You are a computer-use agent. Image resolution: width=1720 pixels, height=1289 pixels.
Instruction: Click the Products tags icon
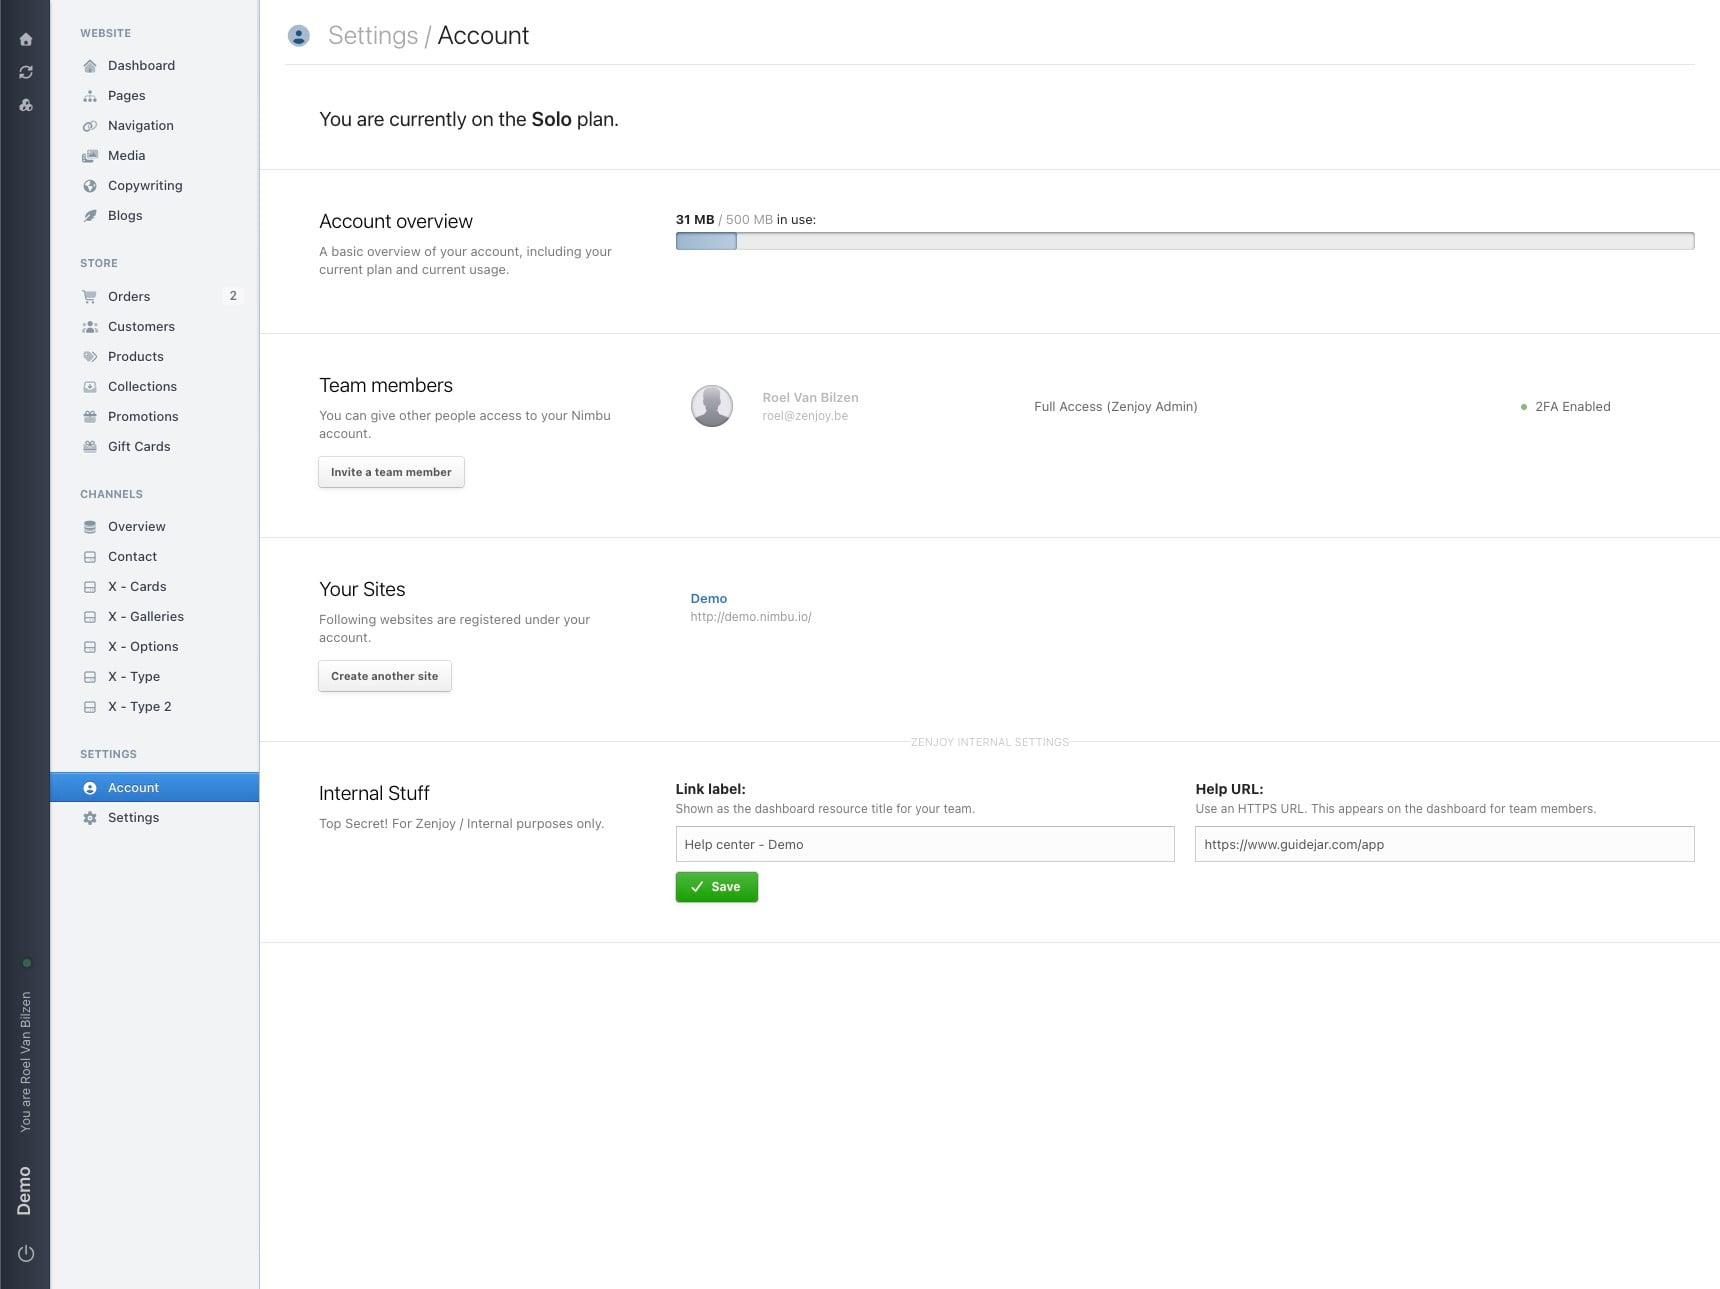pyautogui.click(x=90, y=357)
